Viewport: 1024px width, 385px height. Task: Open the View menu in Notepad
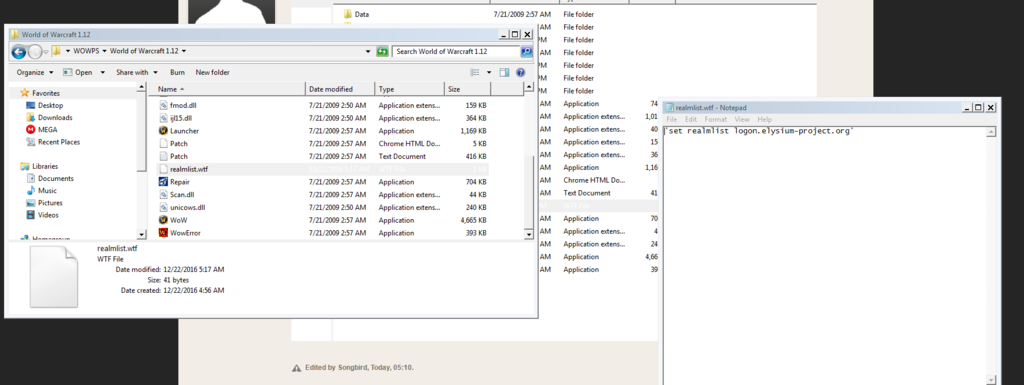(742, 119)
